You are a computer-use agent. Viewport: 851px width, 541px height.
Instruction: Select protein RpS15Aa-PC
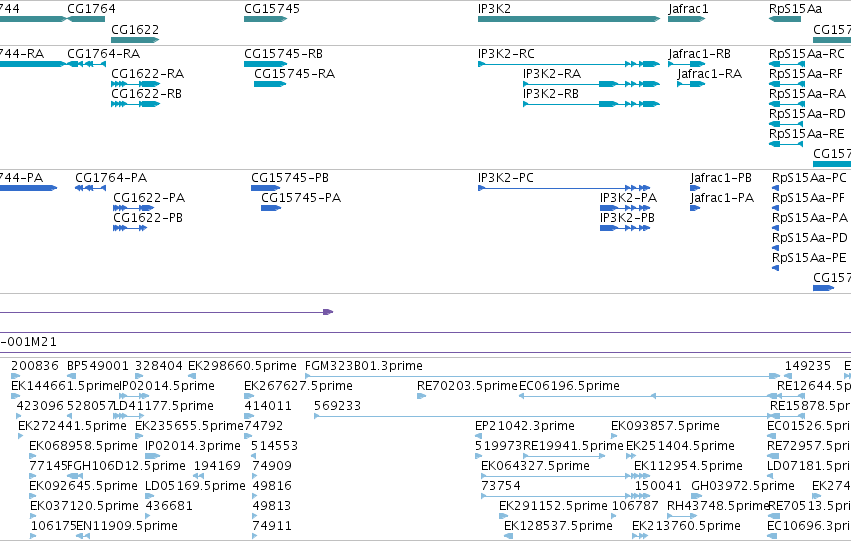[x=776, y=188]
